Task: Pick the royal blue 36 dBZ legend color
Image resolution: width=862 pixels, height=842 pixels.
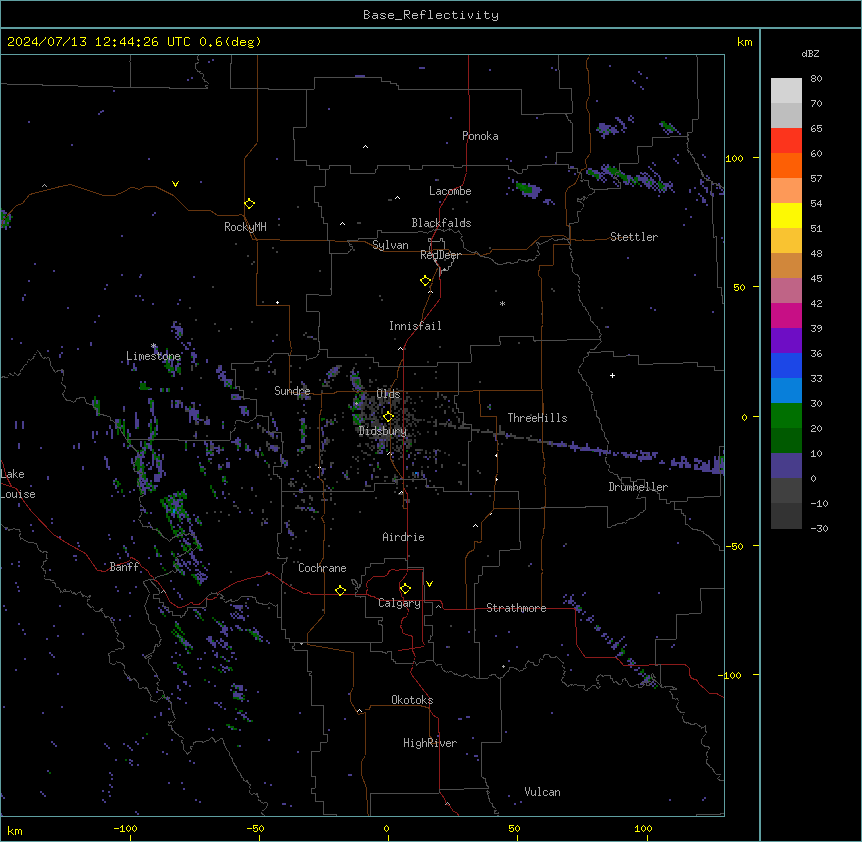Action: 786,365
